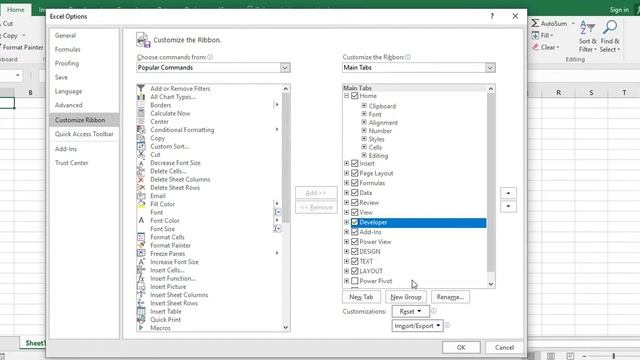Uncheck the Add-Ins tab checkbox
The height and width of the screenshot is (360, 640).
click(x=355, y=232)
